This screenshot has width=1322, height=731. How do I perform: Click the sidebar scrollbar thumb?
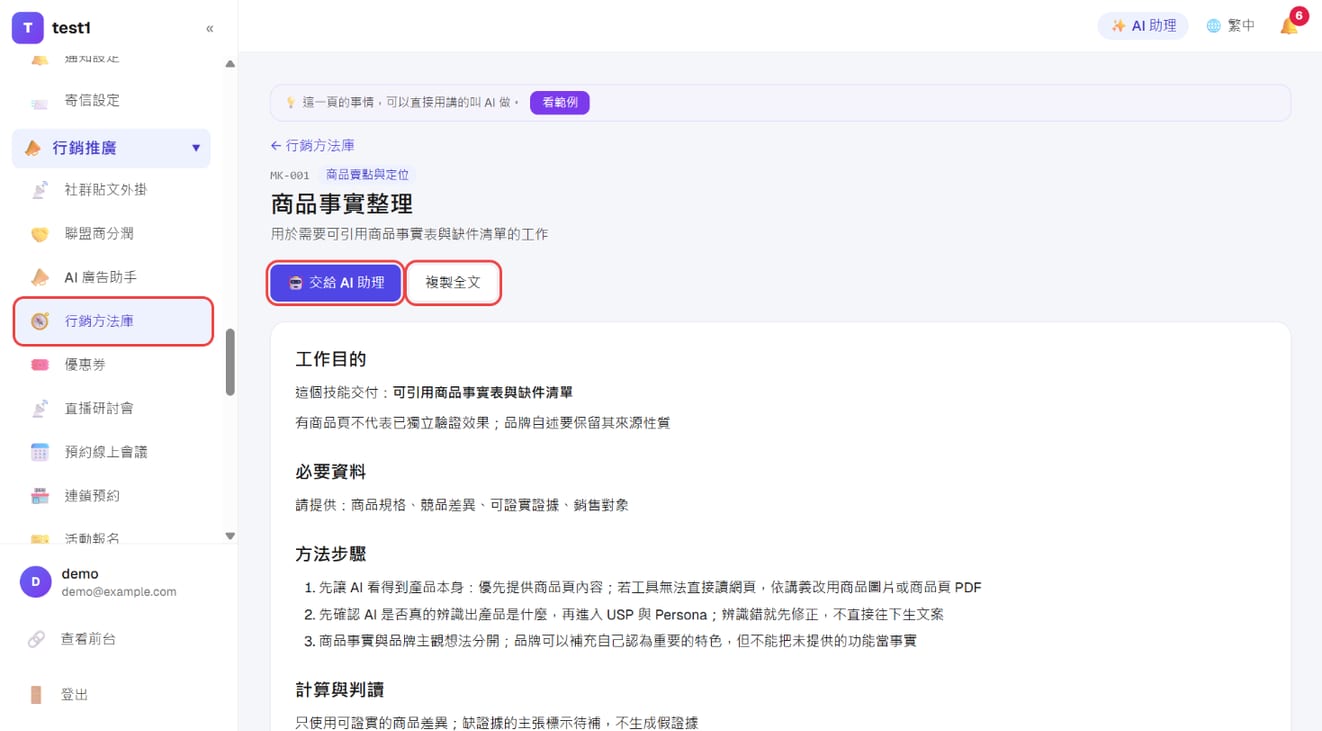230,362
